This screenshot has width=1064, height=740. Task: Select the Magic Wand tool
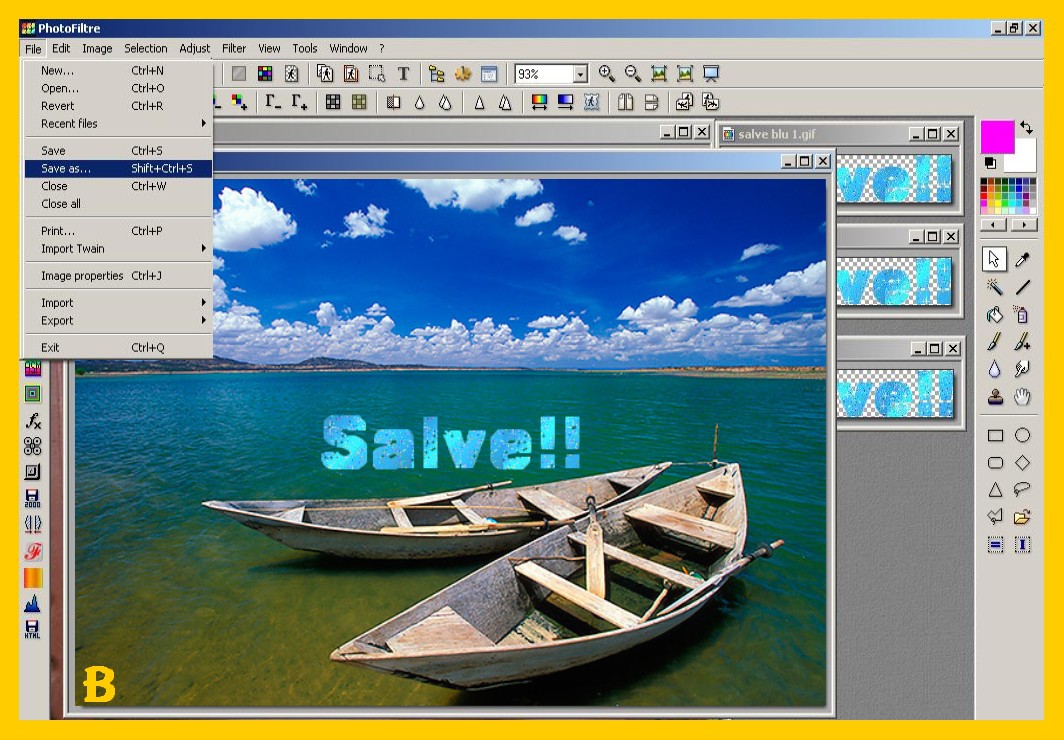point(994,288)
